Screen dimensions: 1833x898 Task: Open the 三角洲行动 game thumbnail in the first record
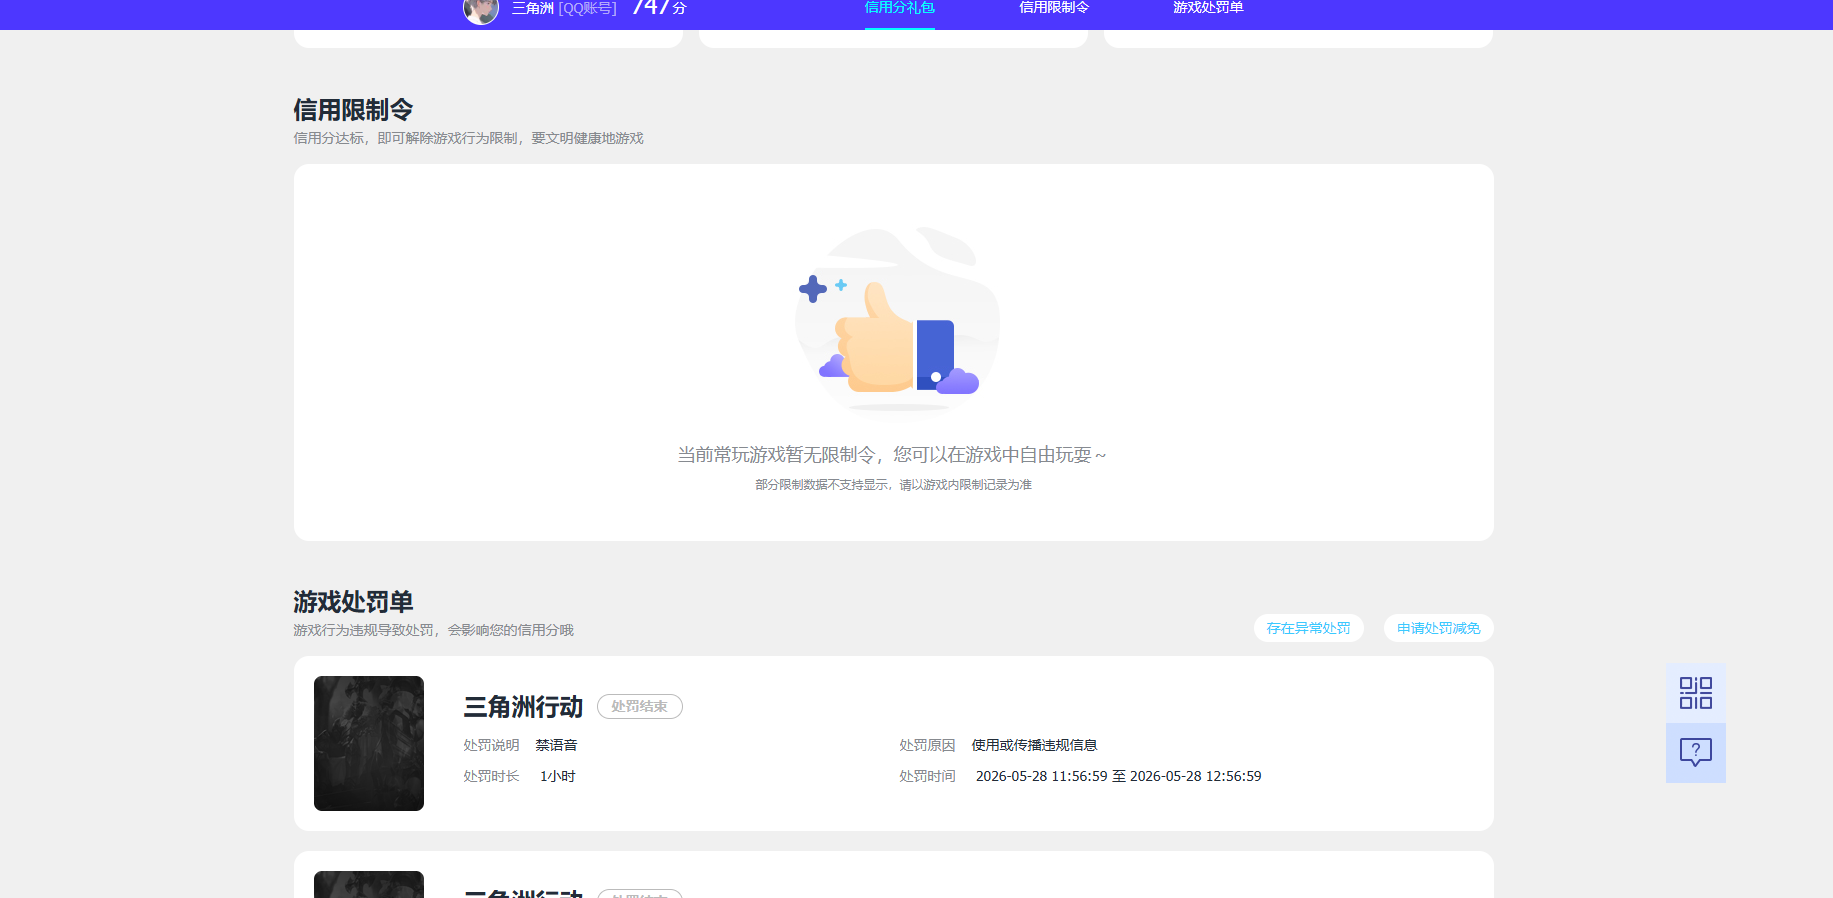pos(369,743)
